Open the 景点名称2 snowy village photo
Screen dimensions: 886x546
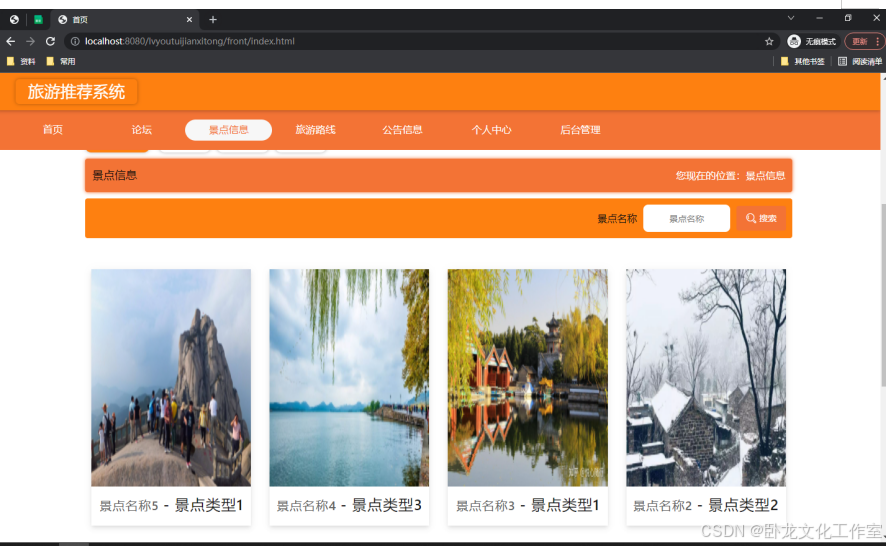pos(706,378)
